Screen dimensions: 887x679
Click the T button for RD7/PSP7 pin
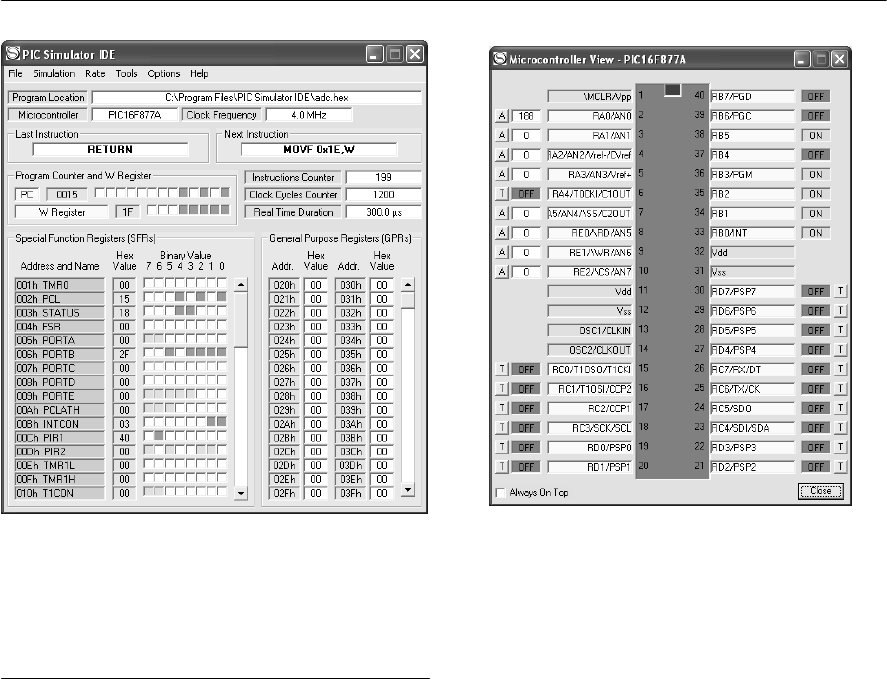tap(841, 291)
